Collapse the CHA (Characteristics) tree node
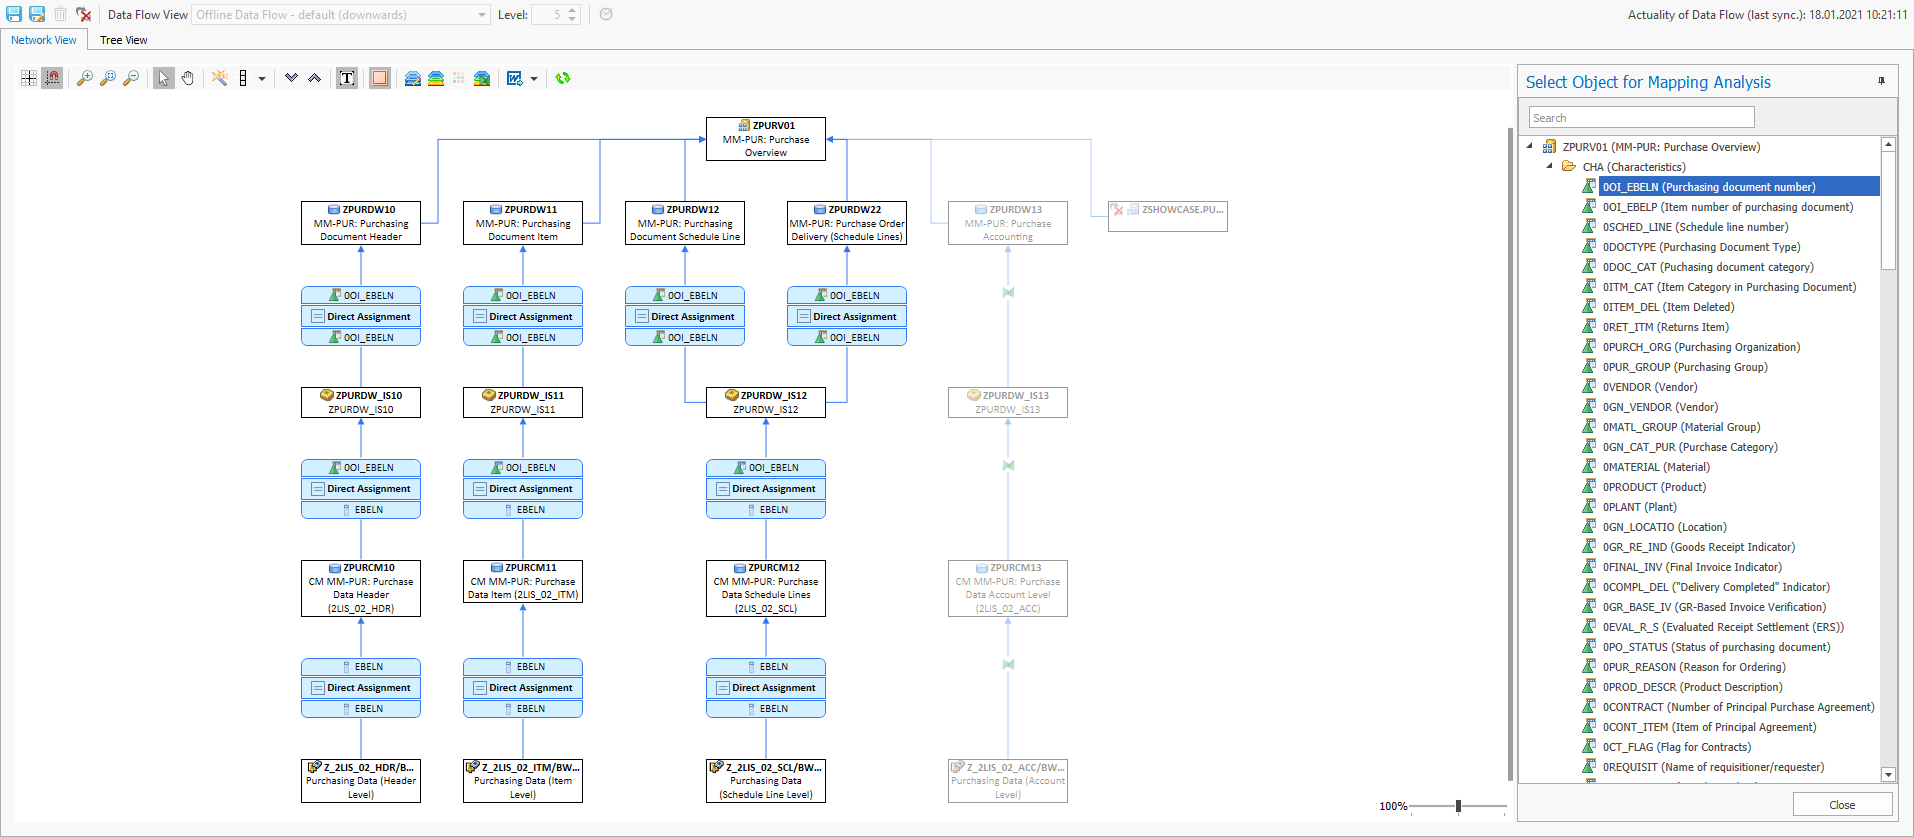This screenshot has width=1914, height=837. click(1549, 166)
